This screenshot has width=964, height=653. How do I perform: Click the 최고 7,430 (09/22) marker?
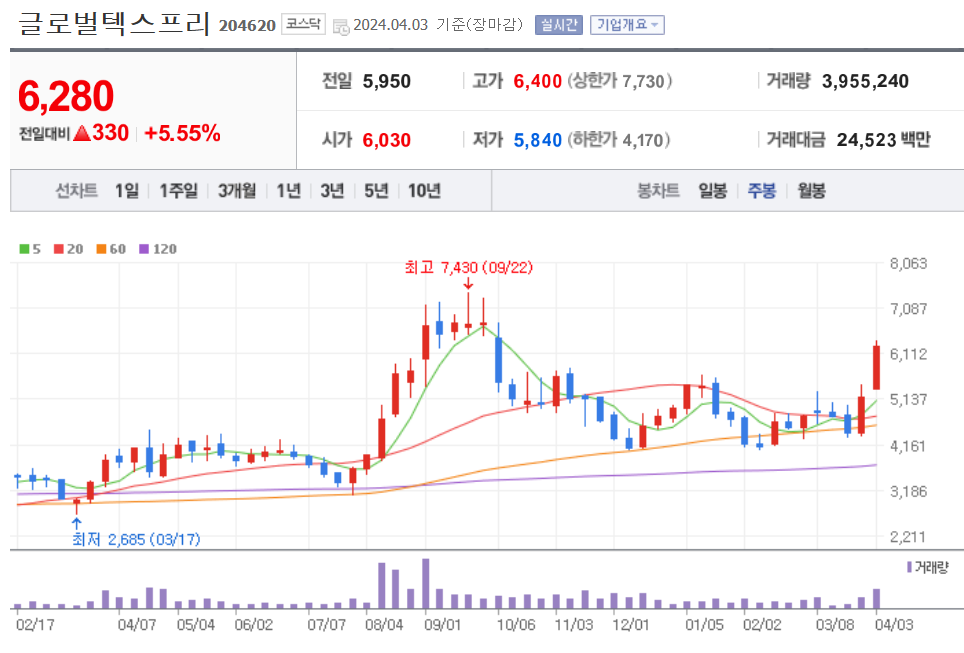tap(468, 267)
